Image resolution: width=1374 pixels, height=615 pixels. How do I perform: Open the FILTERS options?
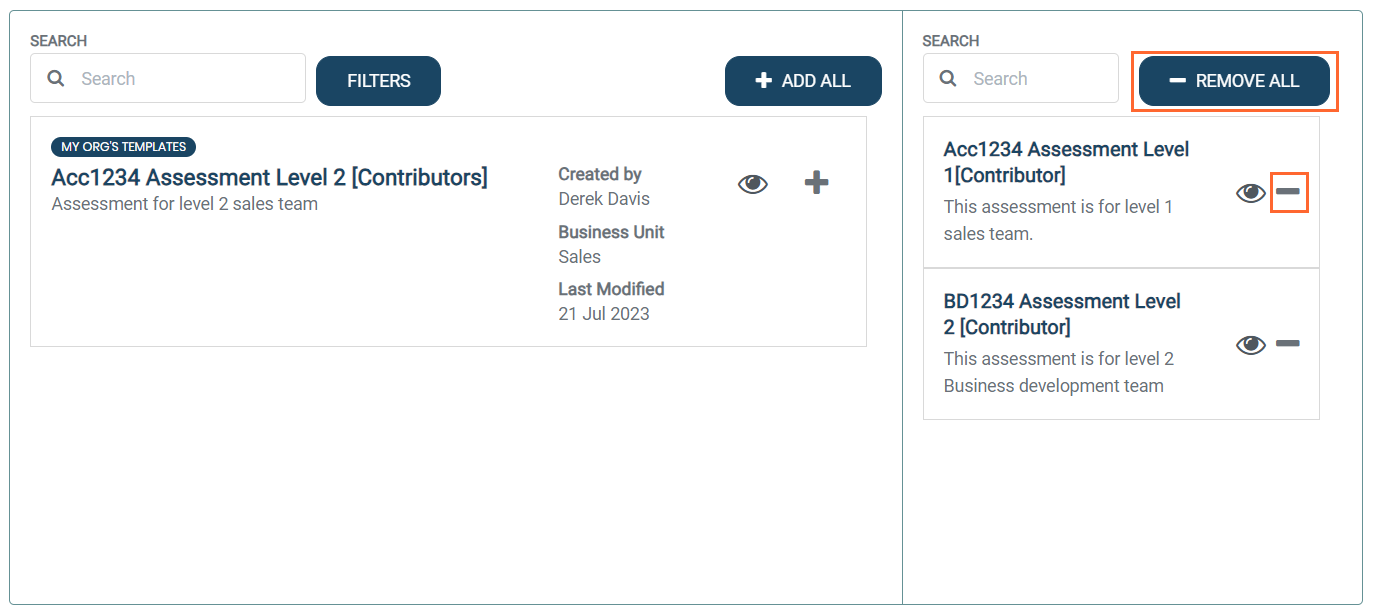point(378,81)
